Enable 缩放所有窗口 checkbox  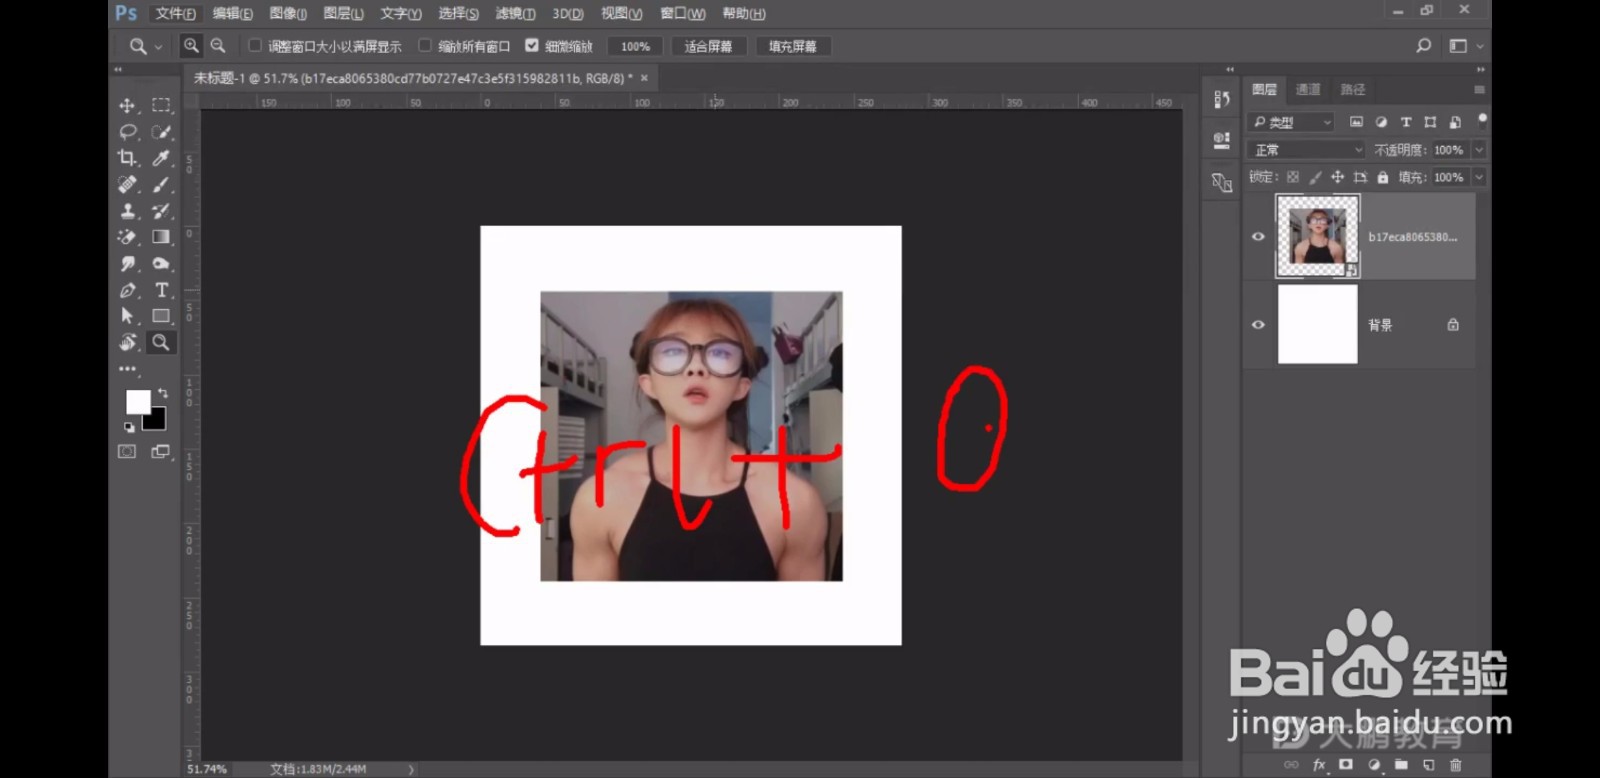coord(425,45)
